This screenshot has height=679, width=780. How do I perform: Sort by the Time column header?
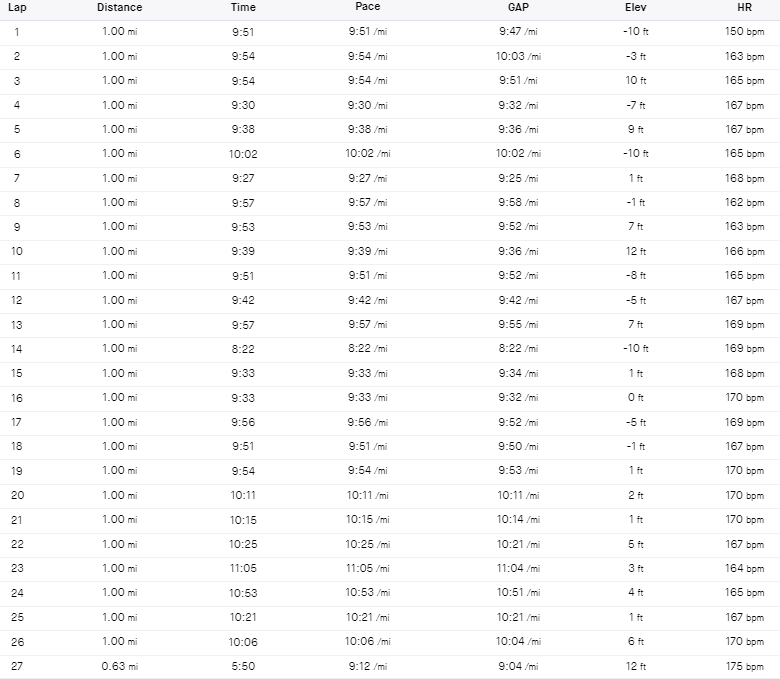243,7
